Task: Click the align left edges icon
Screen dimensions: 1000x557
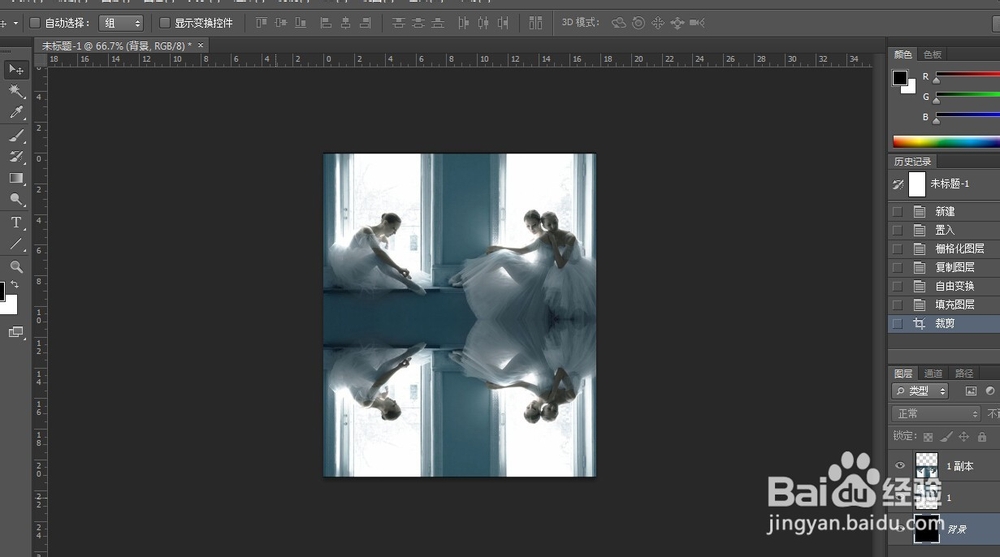Action: click(x=326, y=23)
